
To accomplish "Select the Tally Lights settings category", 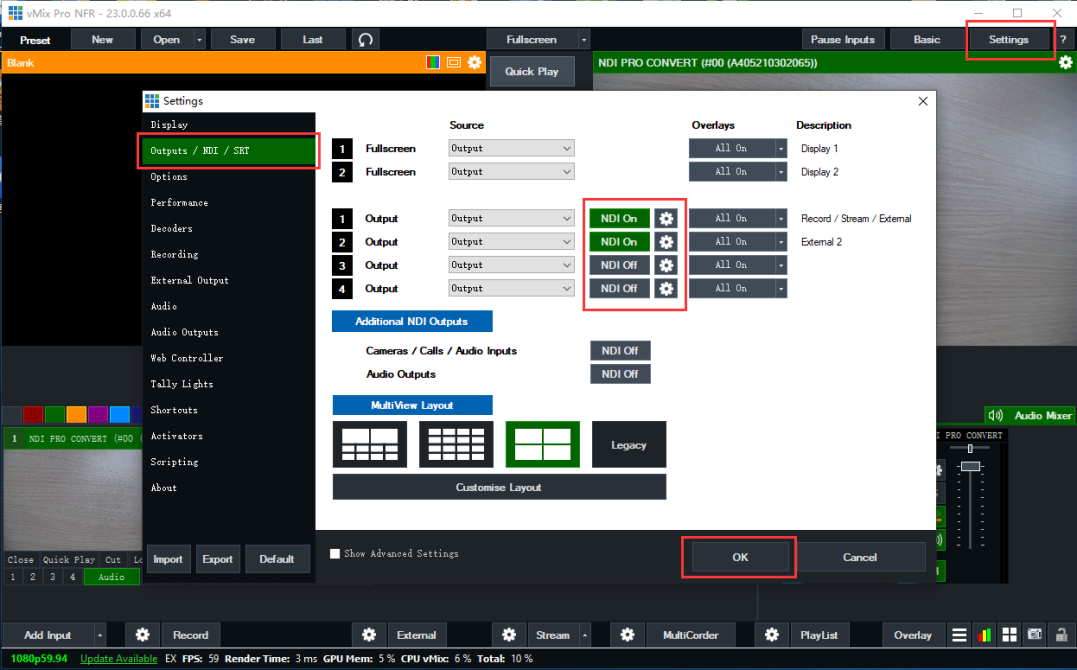I will click(x=229, y=384).
